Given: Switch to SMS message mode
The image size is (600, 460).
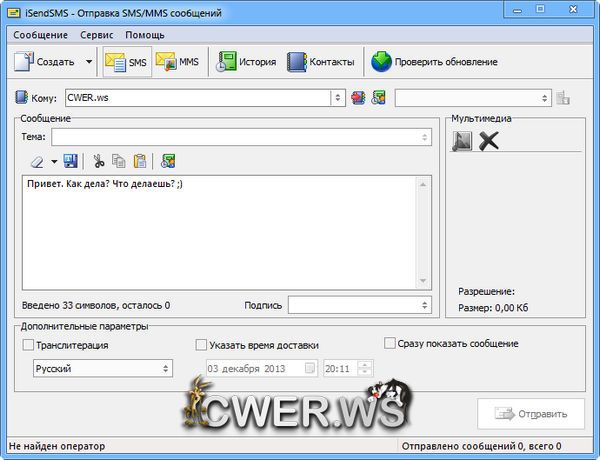Looking at the screenshot, I should coord(126,62).
